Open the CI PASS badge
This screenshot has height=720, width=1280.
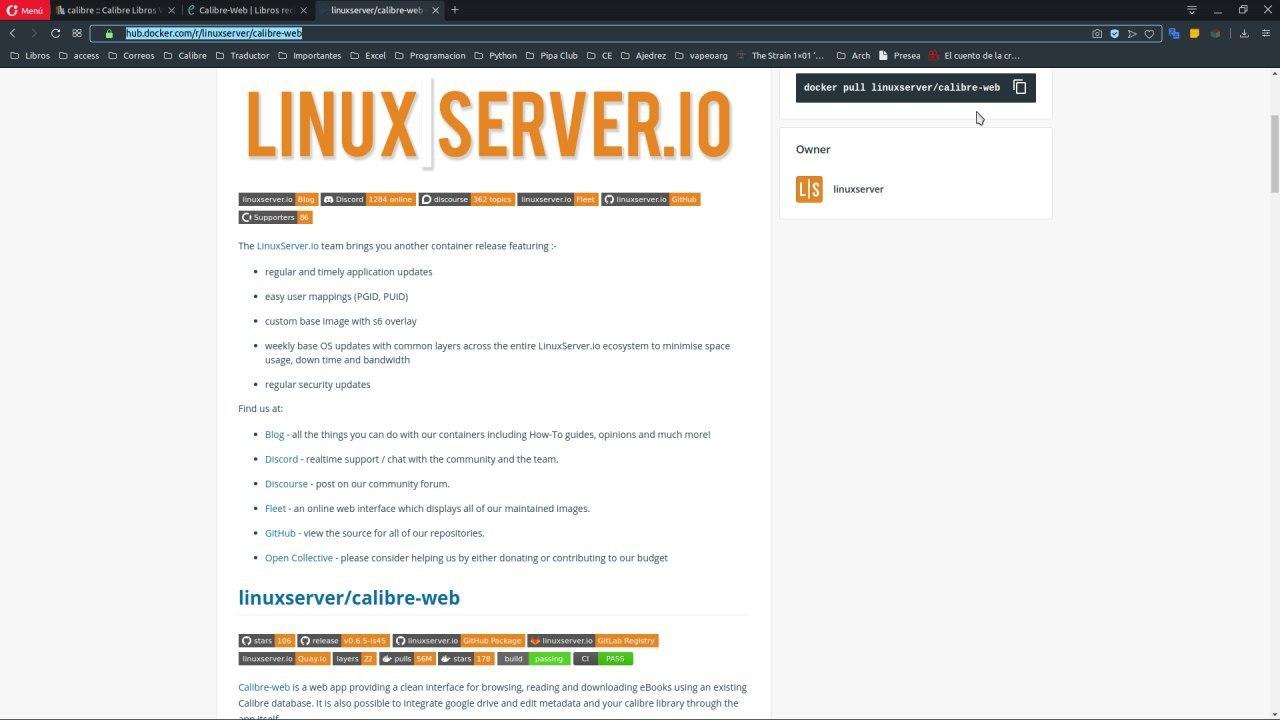[x=603, y=658]
